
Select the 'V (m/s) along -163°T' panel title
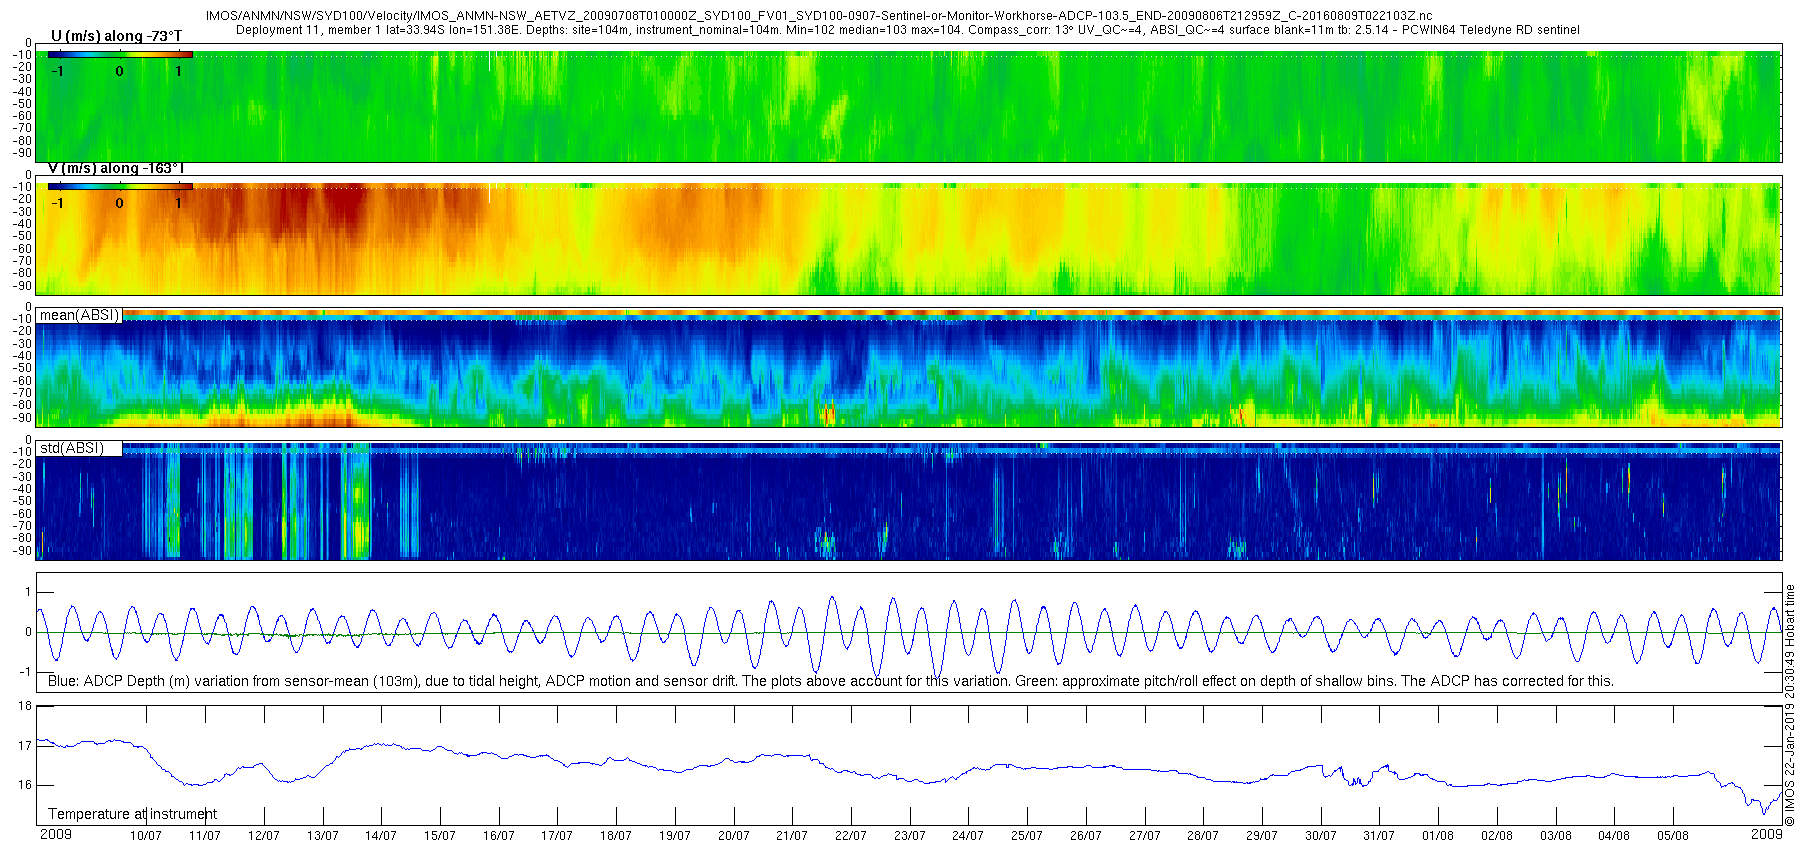[x=116, y=168]
